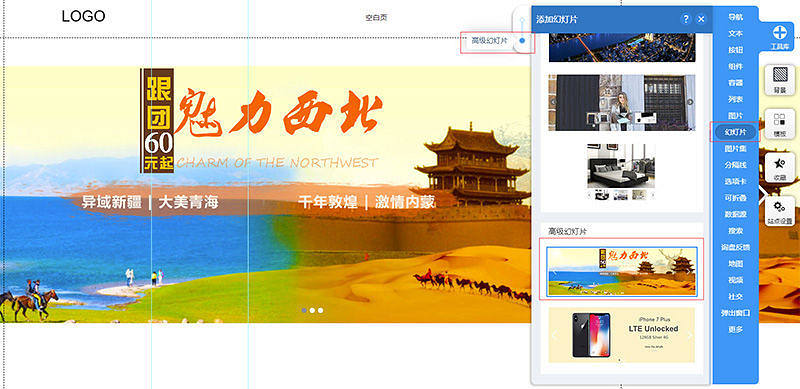Screen dimensions: 800x389
Task: Click the LOGO text in header
Action: coord(84,16)
